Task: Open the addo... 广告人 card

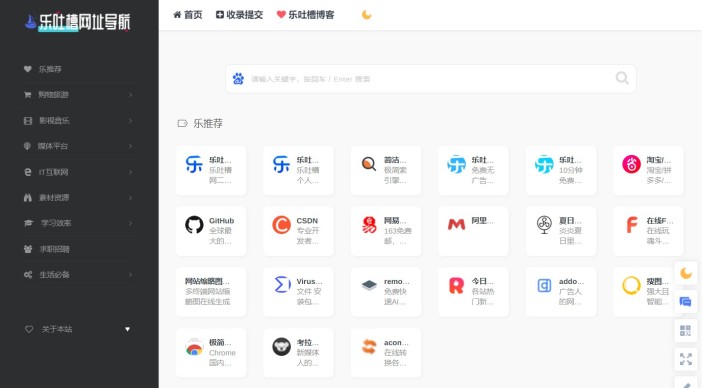Action: [561, 292]
